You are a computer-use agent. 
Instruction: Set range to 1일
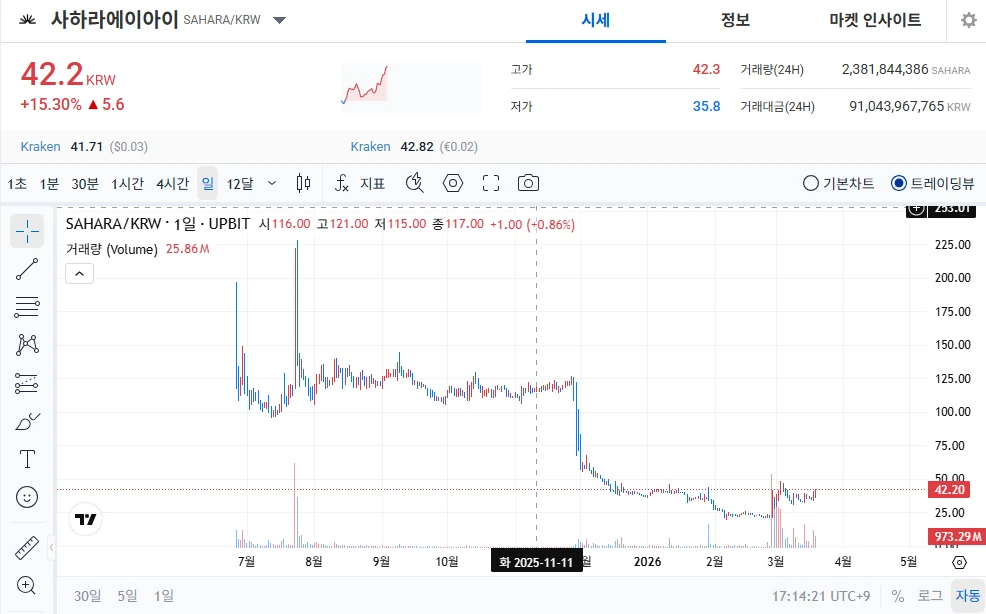[x=164, y=596]
